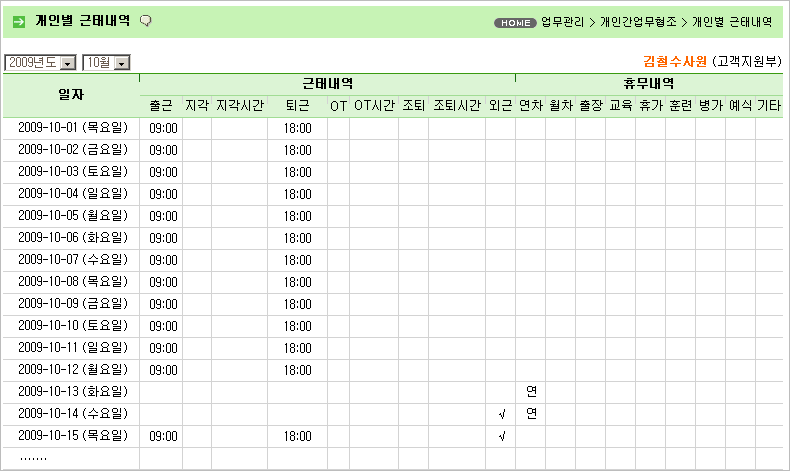Click the 외근 check mark on 2009-10-14

pyautogui.click(x=501, y=414)
